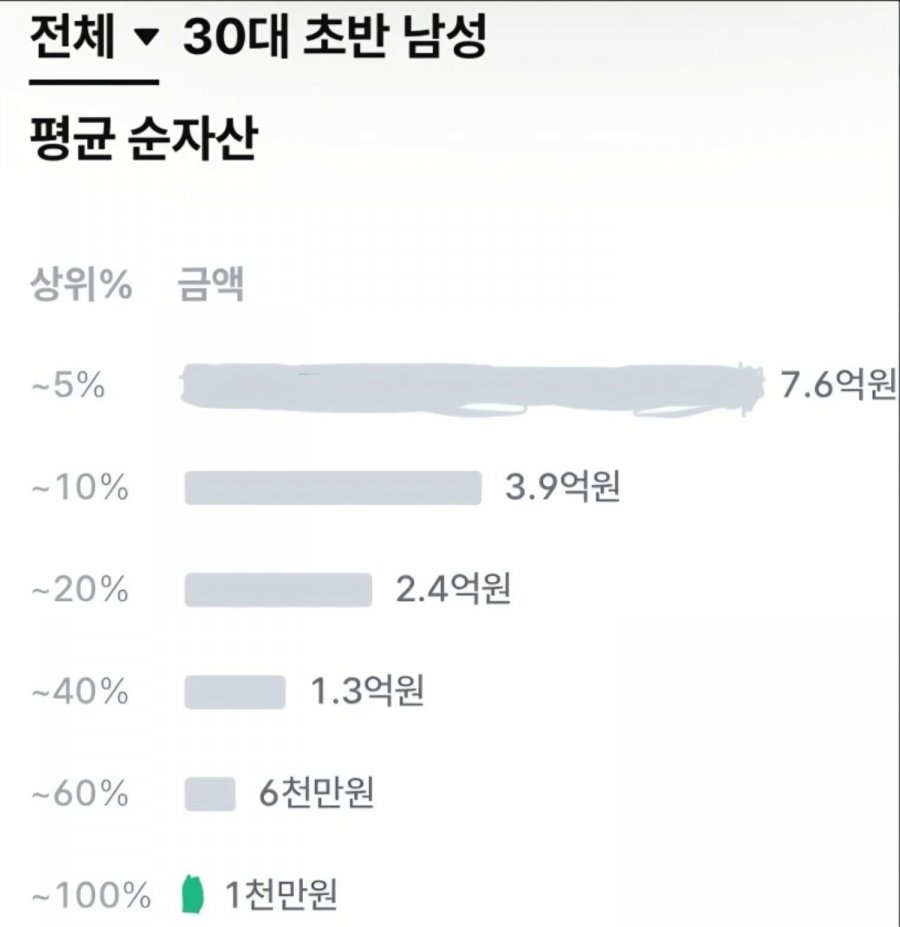
Task: Click the 30대 초반 남성 heading
Action: click(x=335, y=37)
